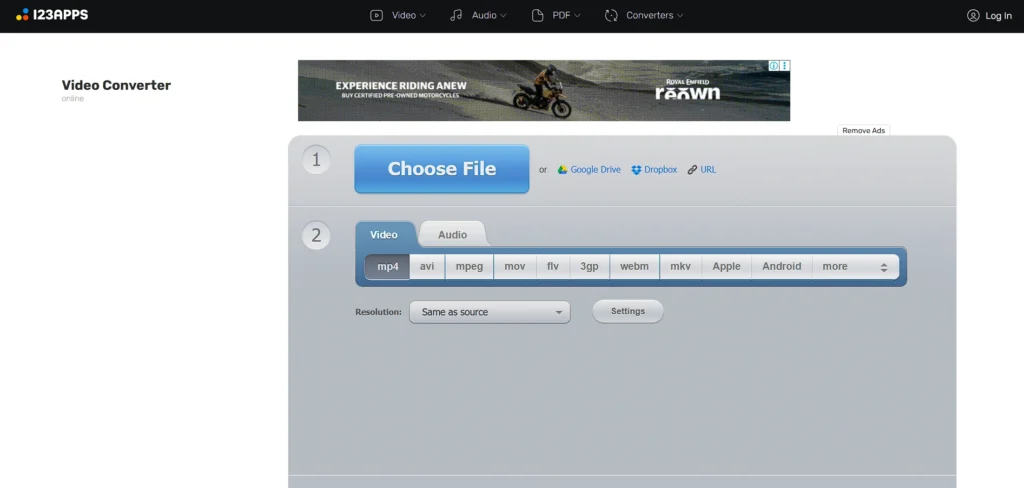Click the Video Converter heading
This screenshot has width=1024, height=488.
point(116,85)
